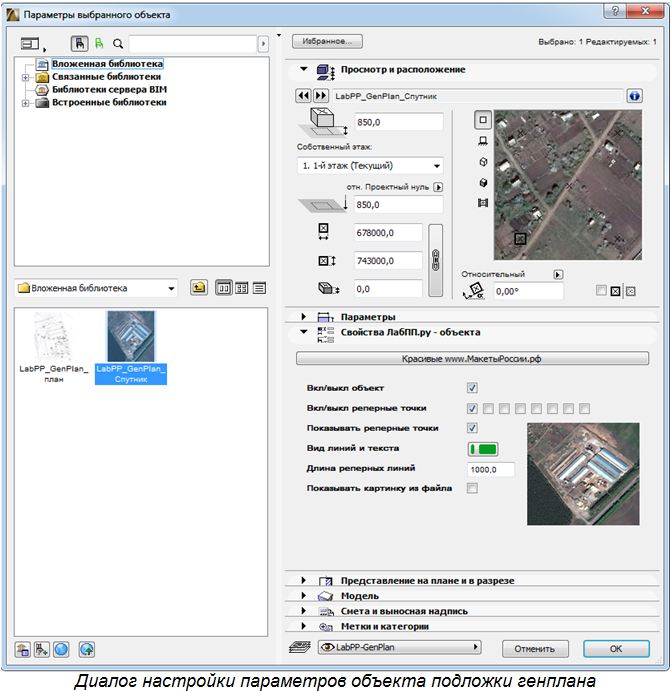The width and height of the screenshot is (672, 691).
Task: Select the crossed-box mirror option
Action: (616, 291)
